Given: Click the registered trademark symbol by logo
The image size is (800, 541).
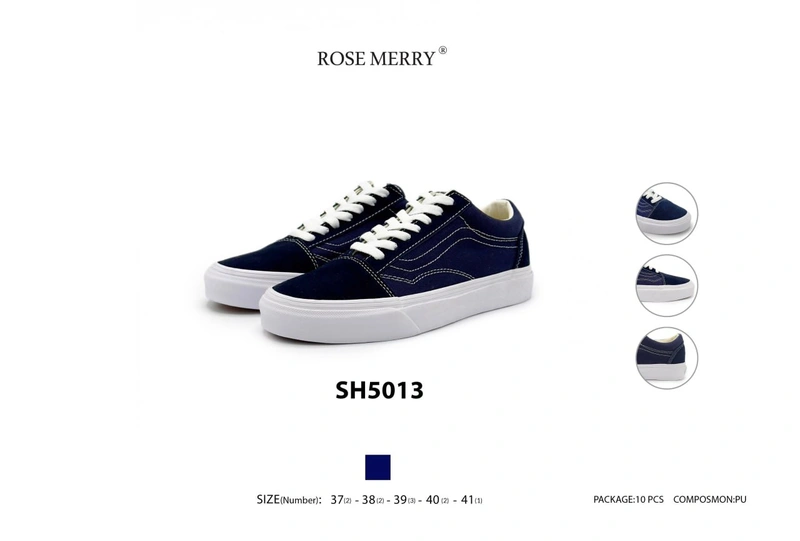Looking at the screenshot, I should click(442, 50).
